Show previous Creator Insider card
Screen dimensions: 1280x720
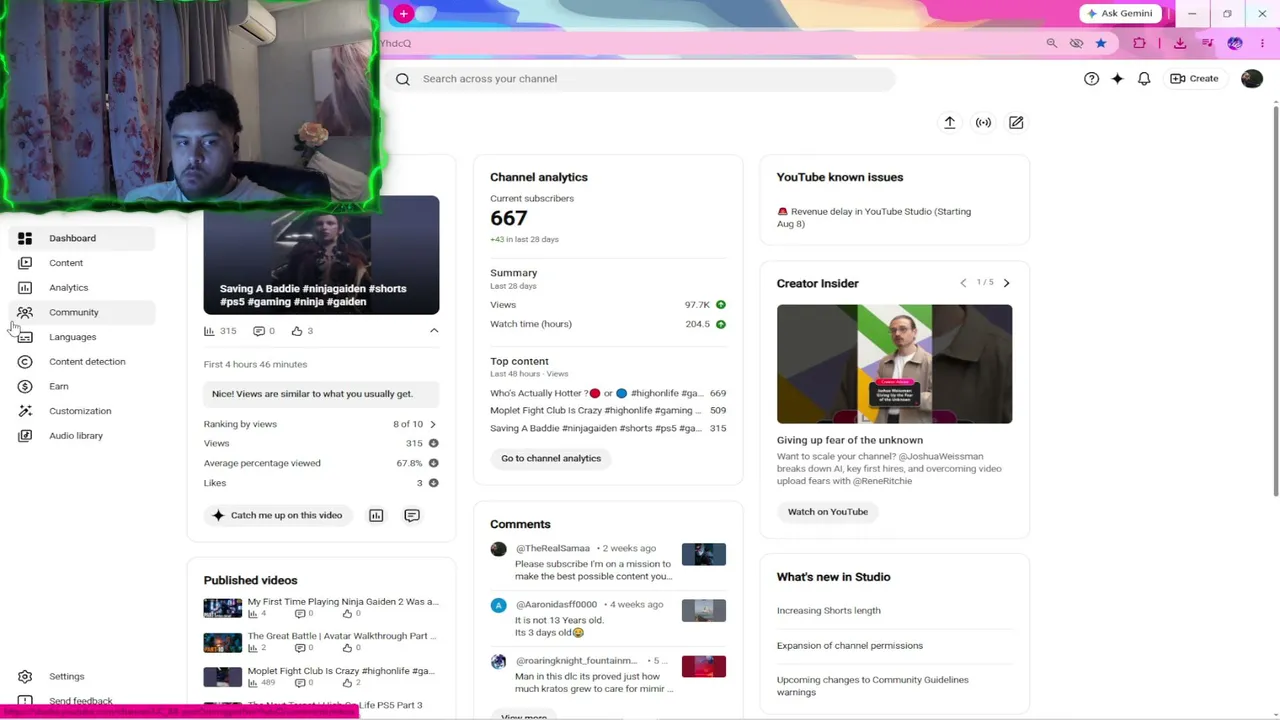click(963, 283)
